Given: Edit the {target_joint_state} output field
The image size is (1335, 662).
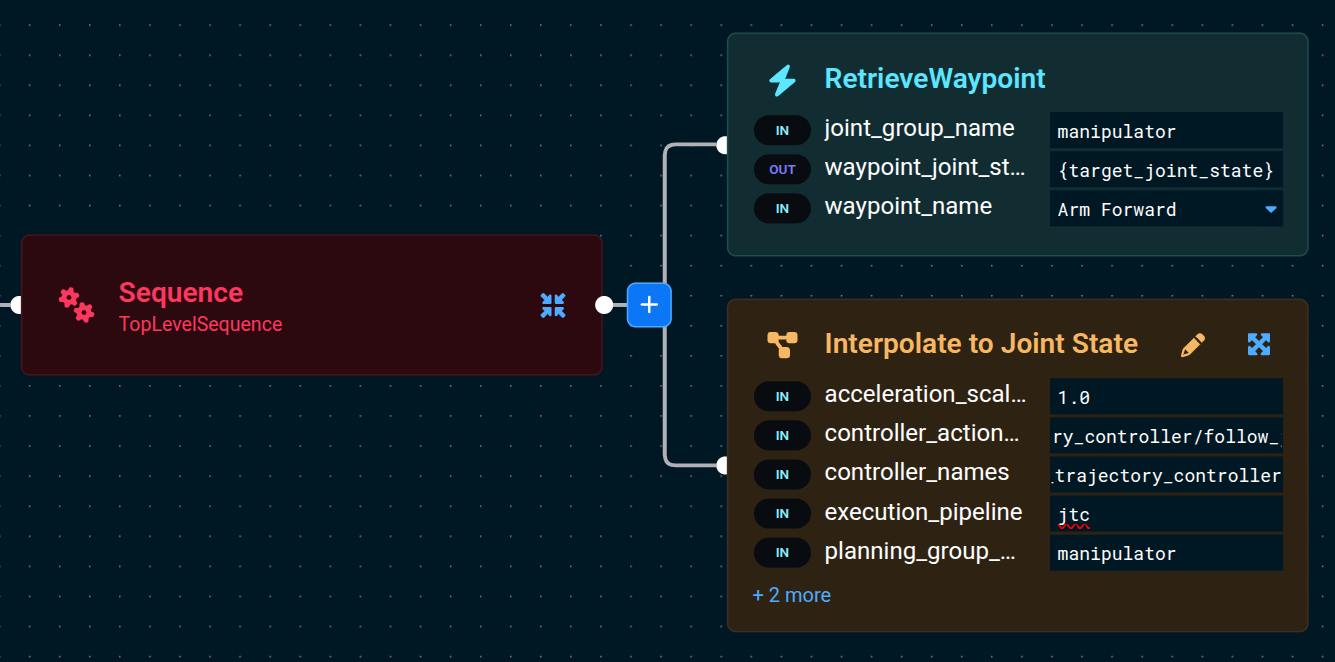Looking at the screenshot, I should coord(1165,171).
